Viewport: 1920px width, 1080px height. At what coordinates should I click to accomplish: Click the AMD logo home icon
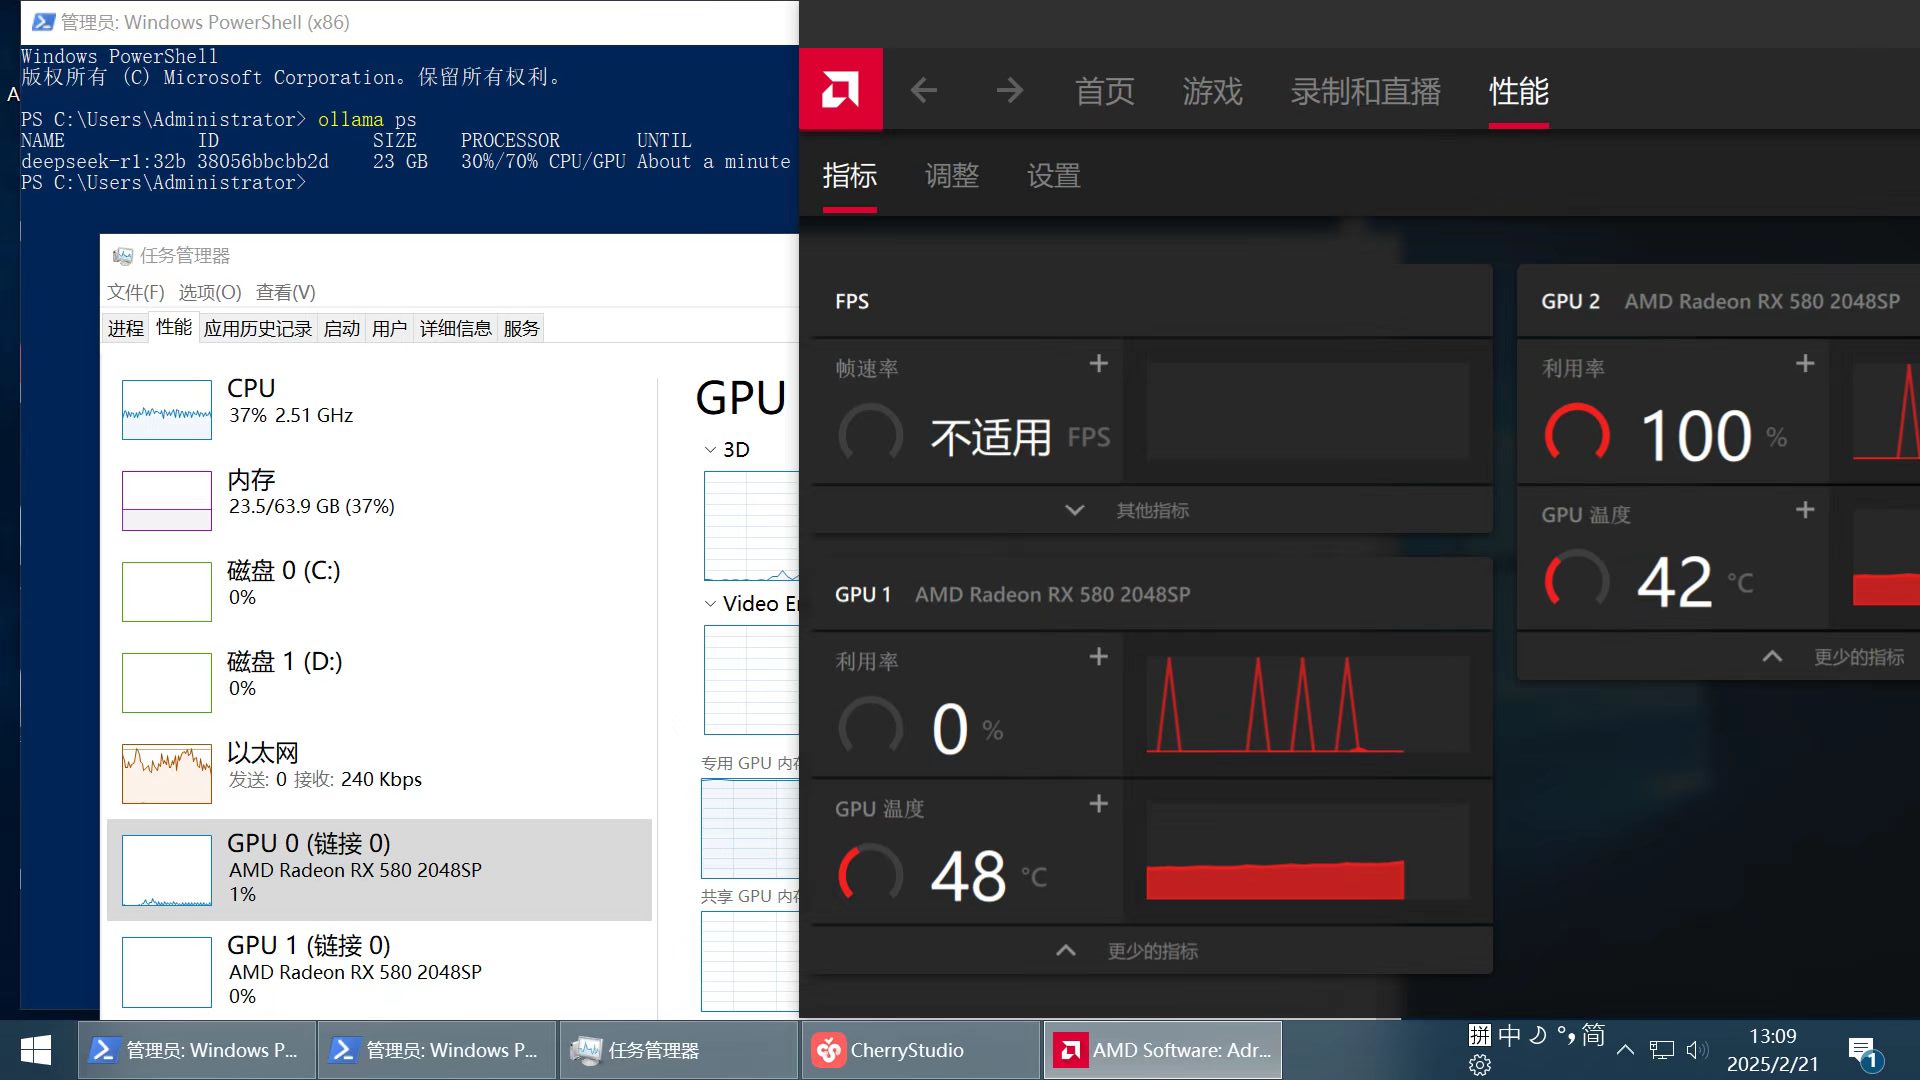(840, 90)
